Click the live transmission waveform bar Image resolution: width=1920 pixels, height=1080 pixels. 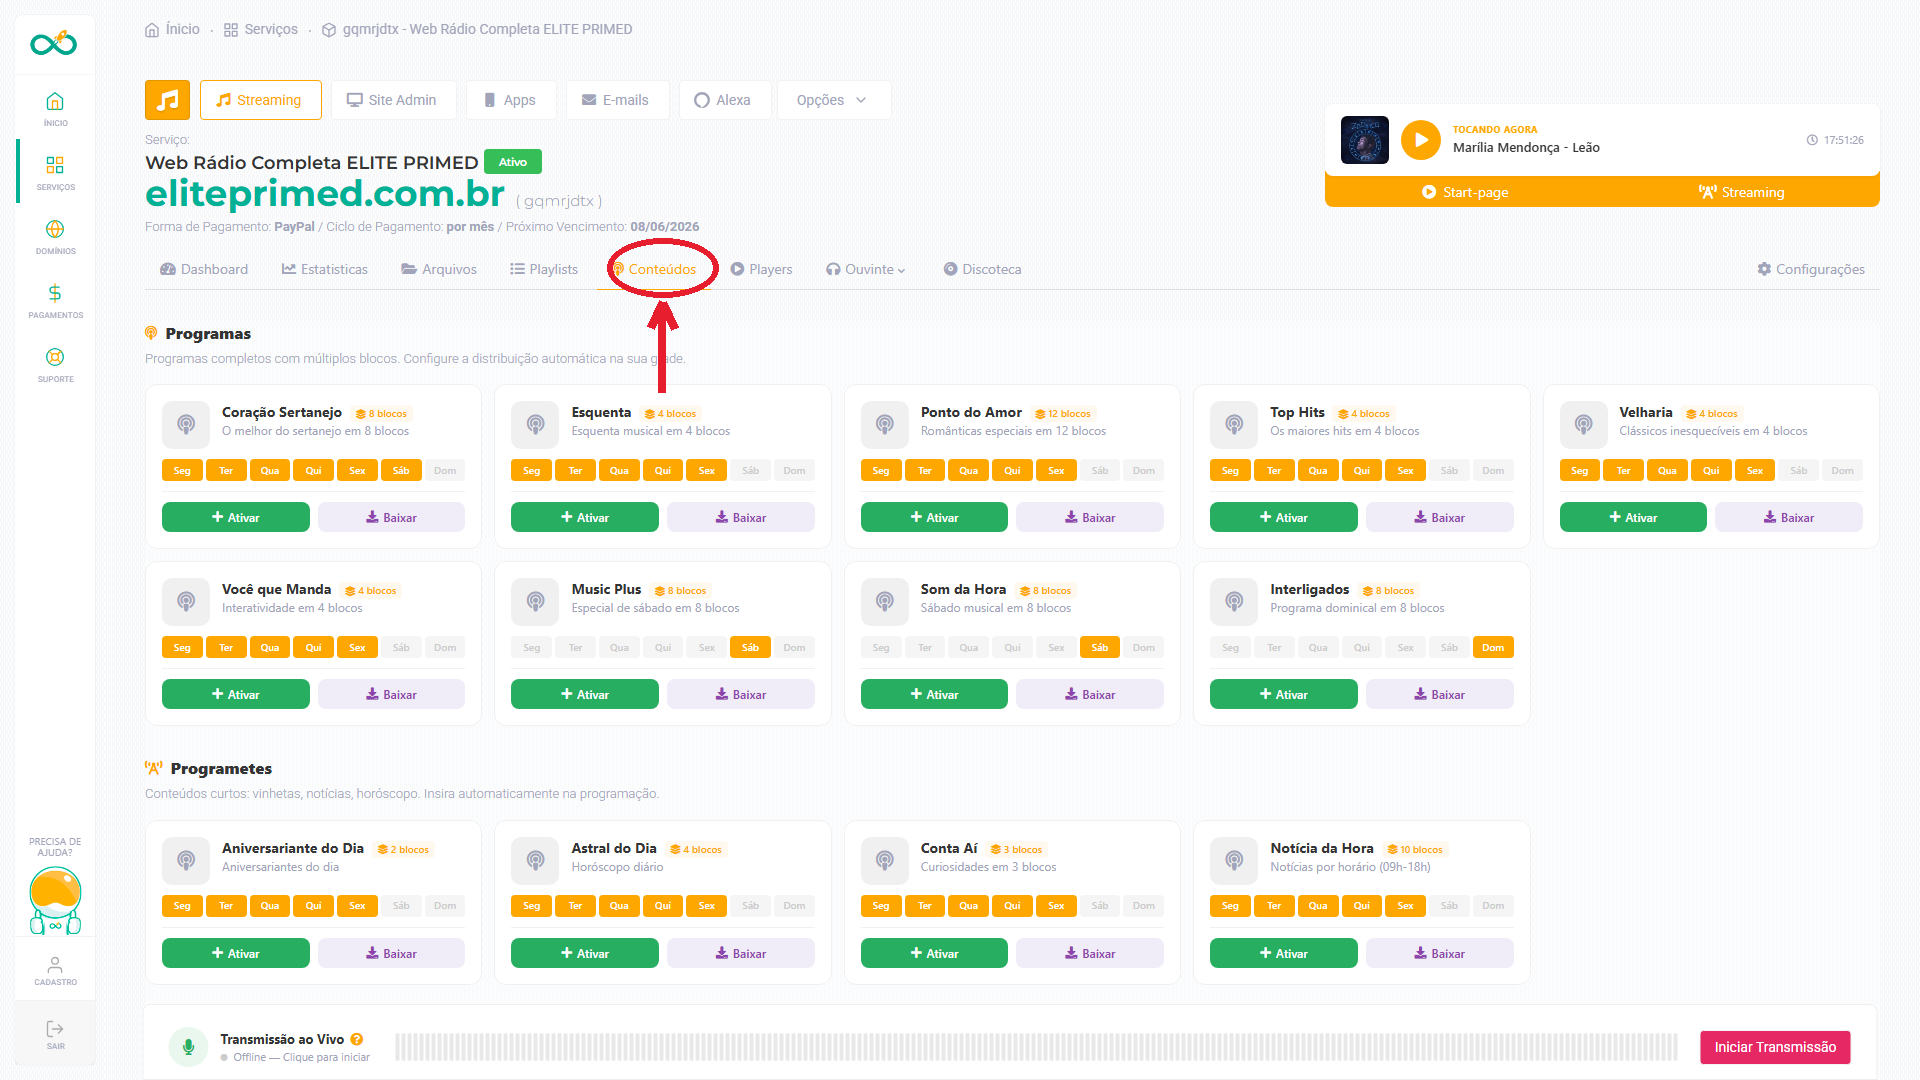1036,1047
